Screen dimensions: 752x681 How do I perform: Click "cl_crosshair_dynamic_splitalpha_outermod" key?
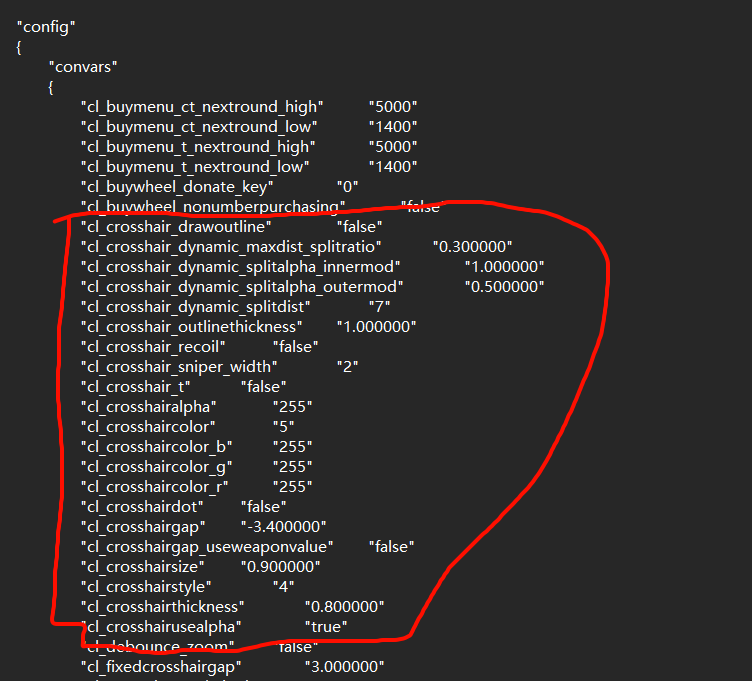click(242, 287)
